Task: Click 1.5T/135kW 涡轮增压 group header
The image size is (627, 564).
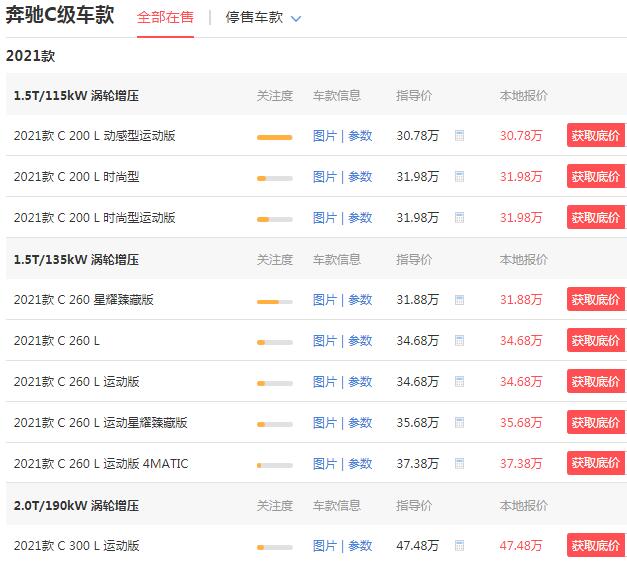Action: (76, 260)
